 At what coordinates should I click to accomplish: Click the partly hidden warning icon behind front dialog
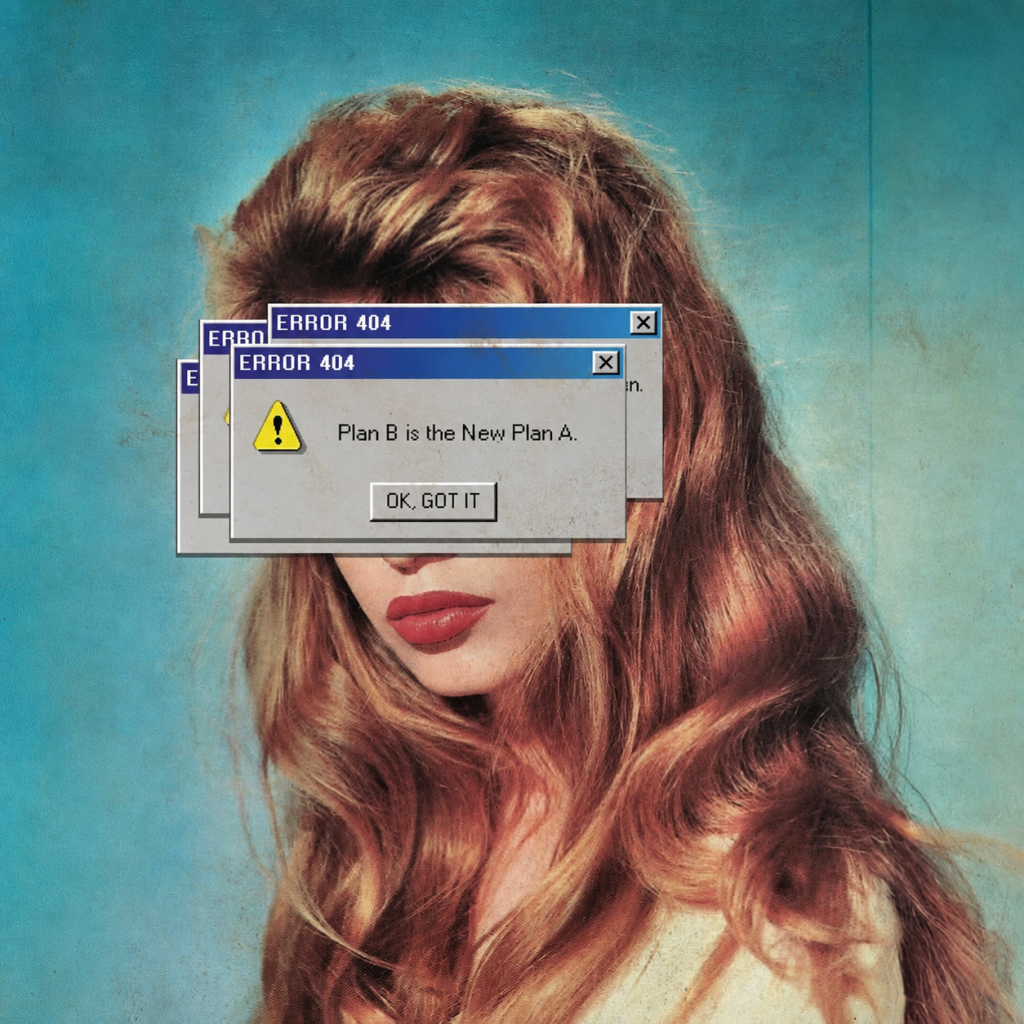click(x=227, y=415)
